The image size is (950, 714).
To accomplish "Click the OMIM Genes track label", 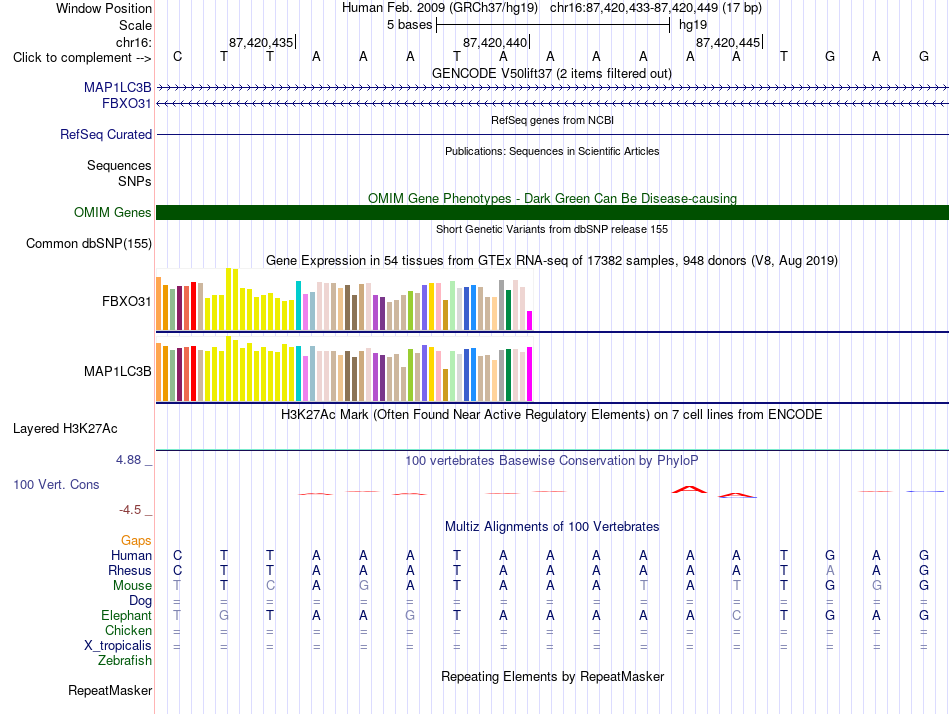I will [113, 213].
